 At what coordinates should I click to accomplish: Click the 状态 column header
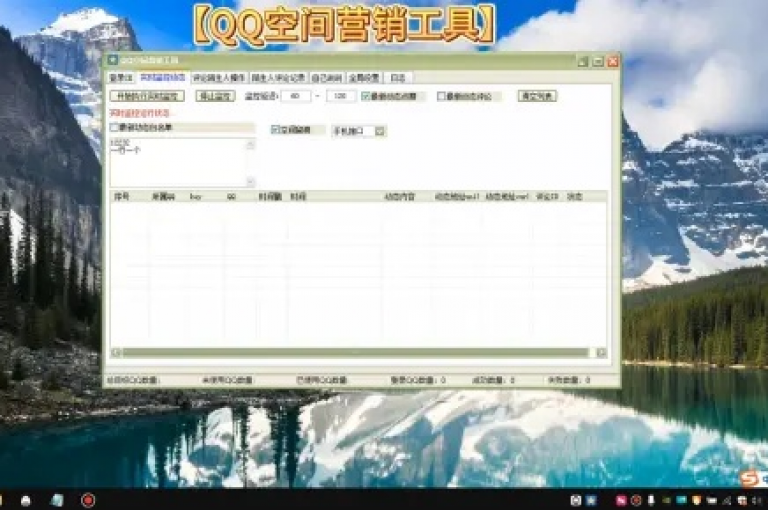575,196
